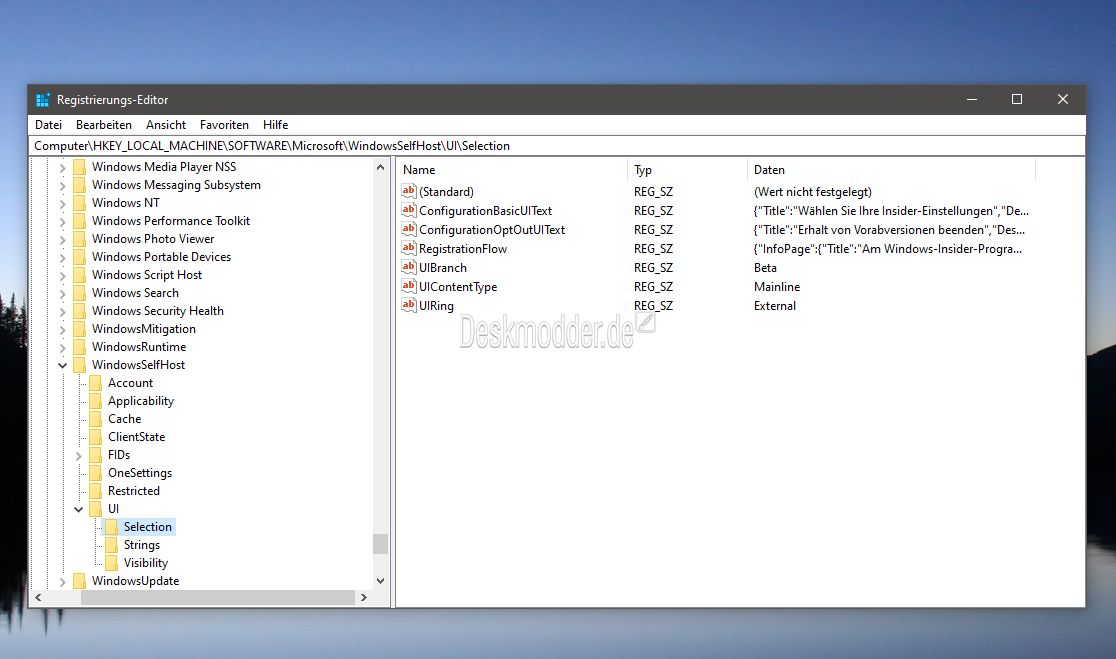Select the UIBranch value name
The height and width of the screenshot is (659, 1116).
click(x=443, y=268)
